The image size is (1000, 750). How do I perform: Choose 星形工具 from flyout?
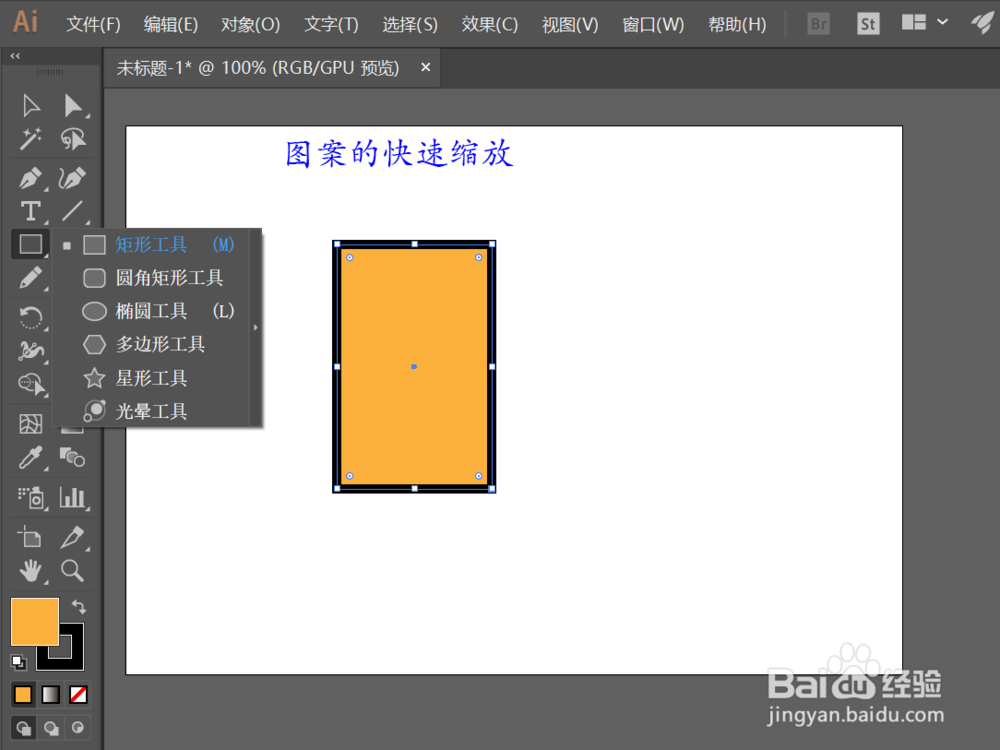click(x=151, y=378)
